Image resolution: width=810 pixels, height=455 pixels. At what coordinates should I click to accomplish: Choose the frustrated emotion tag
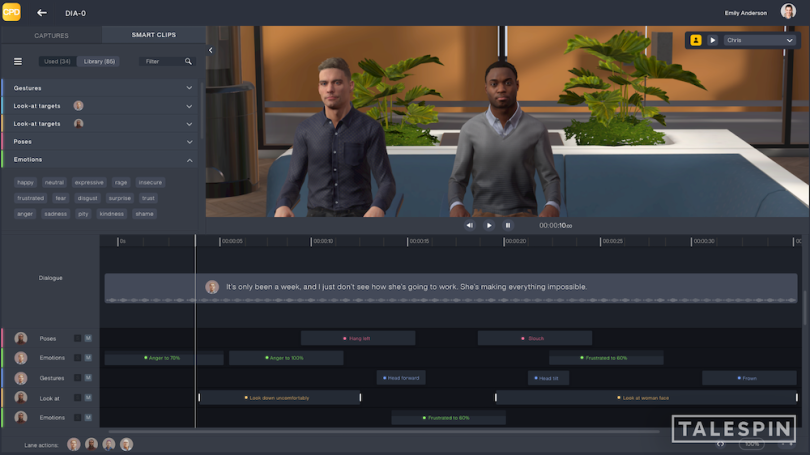click(30, 198)
